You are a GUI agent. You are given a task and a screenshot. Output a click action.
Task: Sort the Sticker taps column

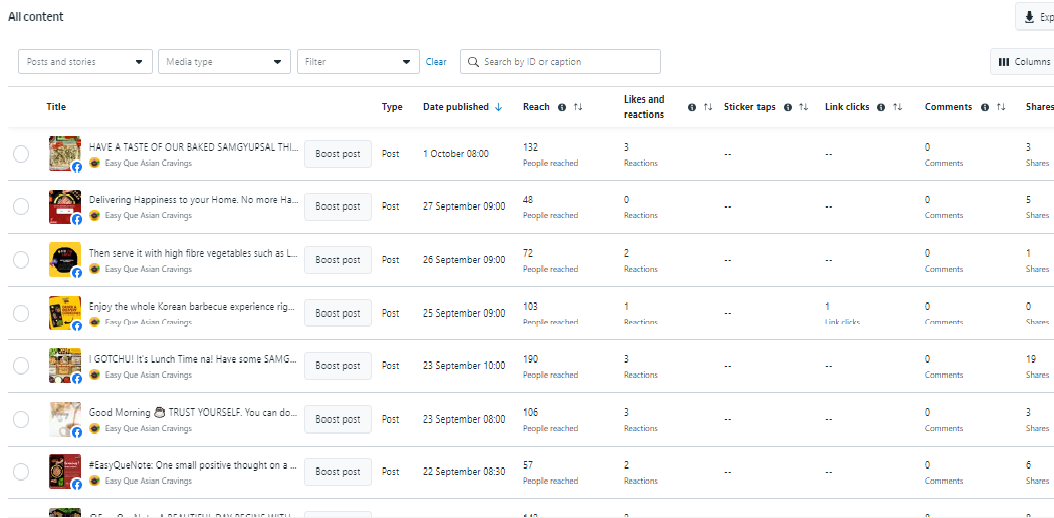tap(803, 107)
